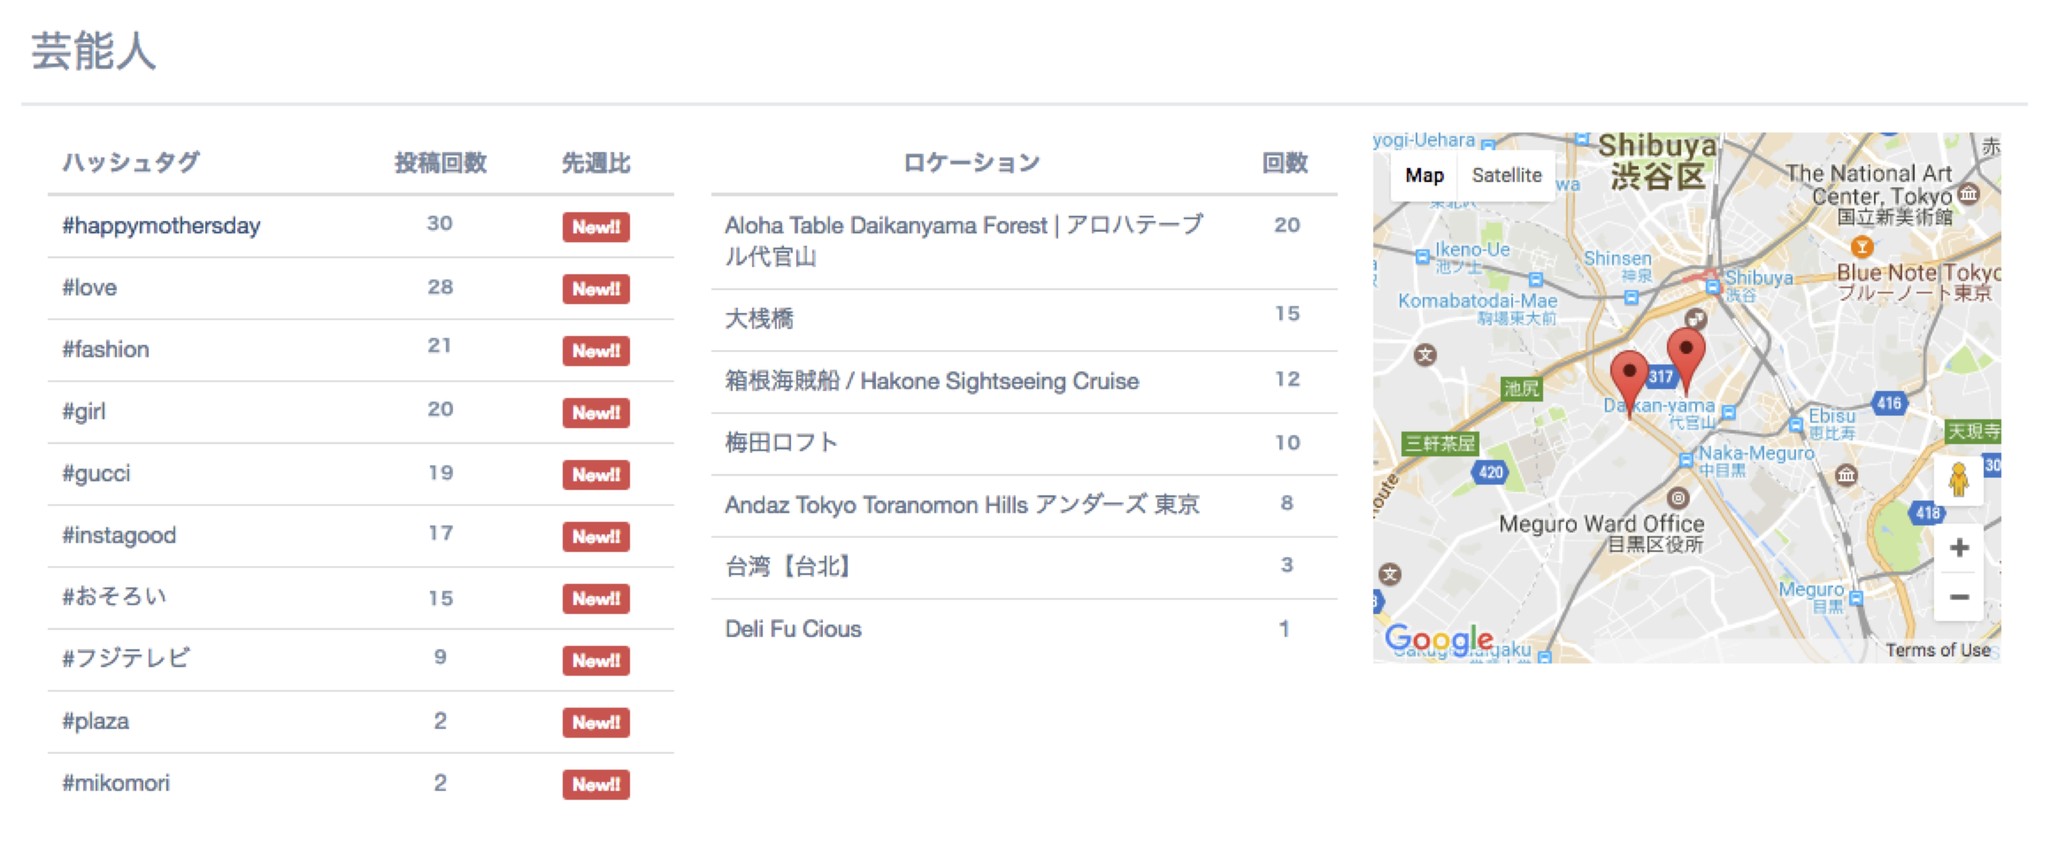Viewport: 2047px width, 844px height.
Task: Select the #instagood hashtag
Action: pos(119,536)
